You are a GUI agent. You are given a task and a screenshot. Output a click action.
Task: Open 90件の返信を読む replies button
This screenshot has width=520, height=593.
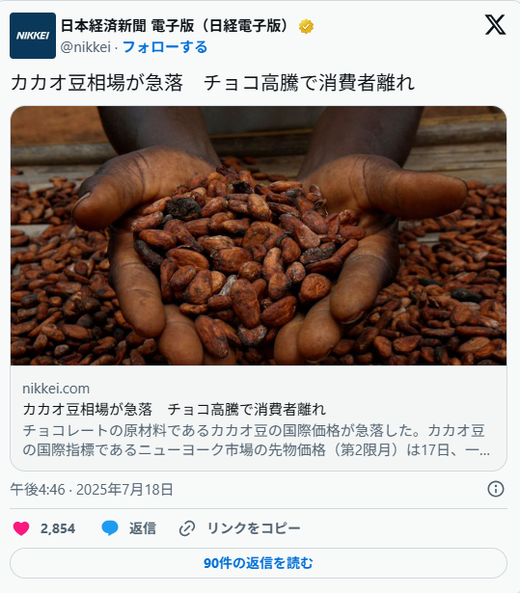click(x=259, y=563)
